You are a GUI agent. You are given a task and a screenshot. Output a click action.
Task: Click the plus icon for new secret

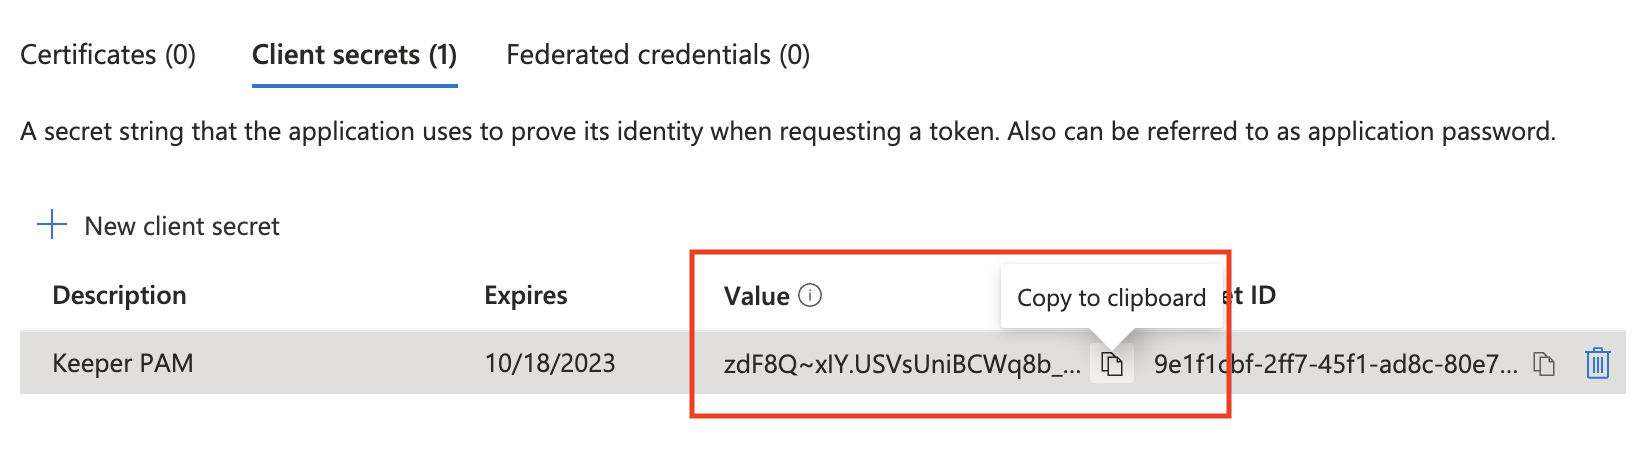52,225
